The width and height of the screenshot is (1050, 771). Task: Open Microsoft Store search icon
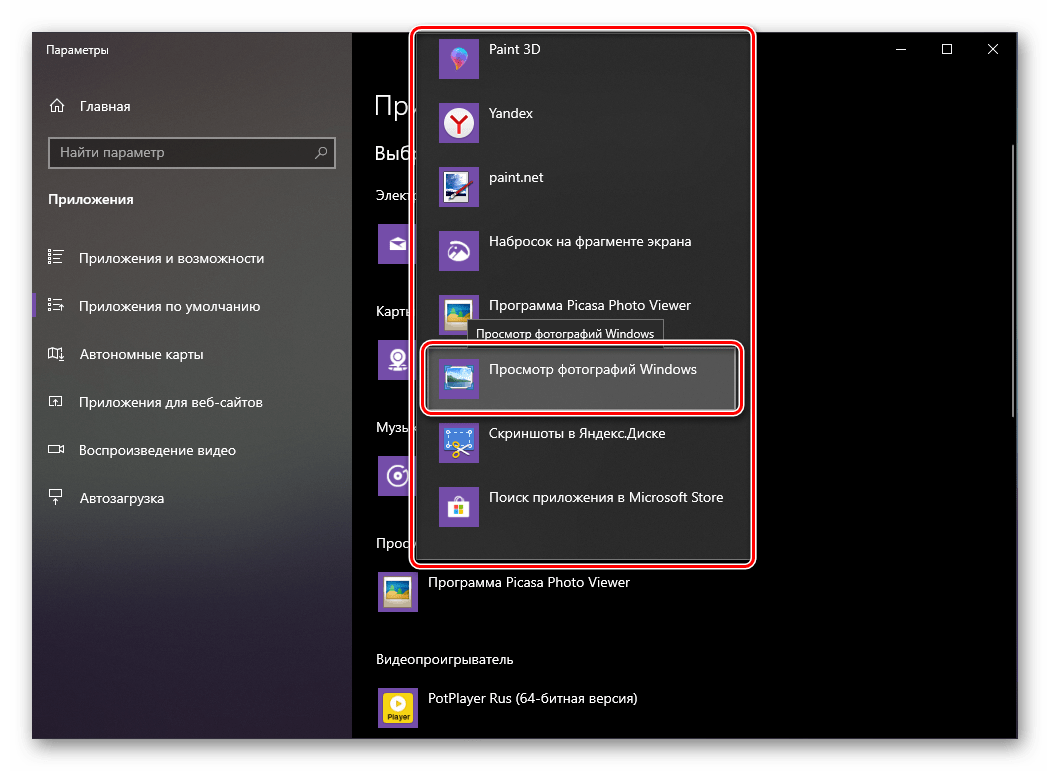coord(459,506)
